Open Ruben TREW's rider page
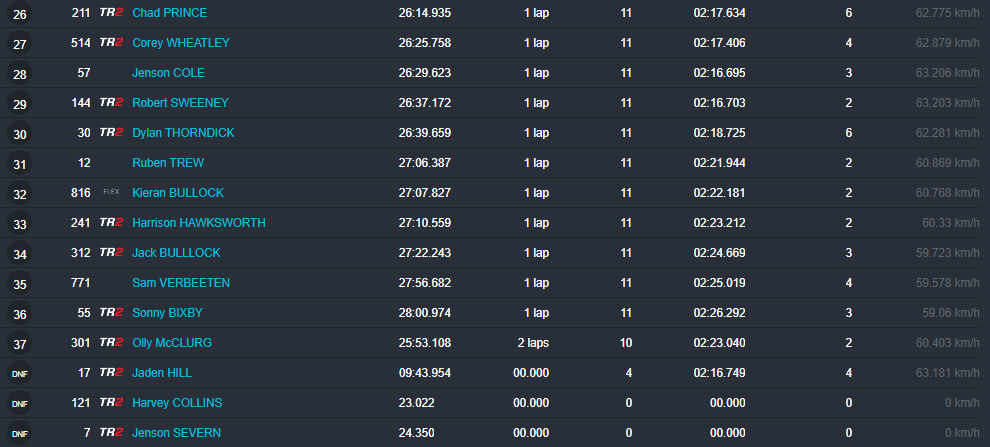The height and width of the screenshot is (447, 990). click(166, 163)
